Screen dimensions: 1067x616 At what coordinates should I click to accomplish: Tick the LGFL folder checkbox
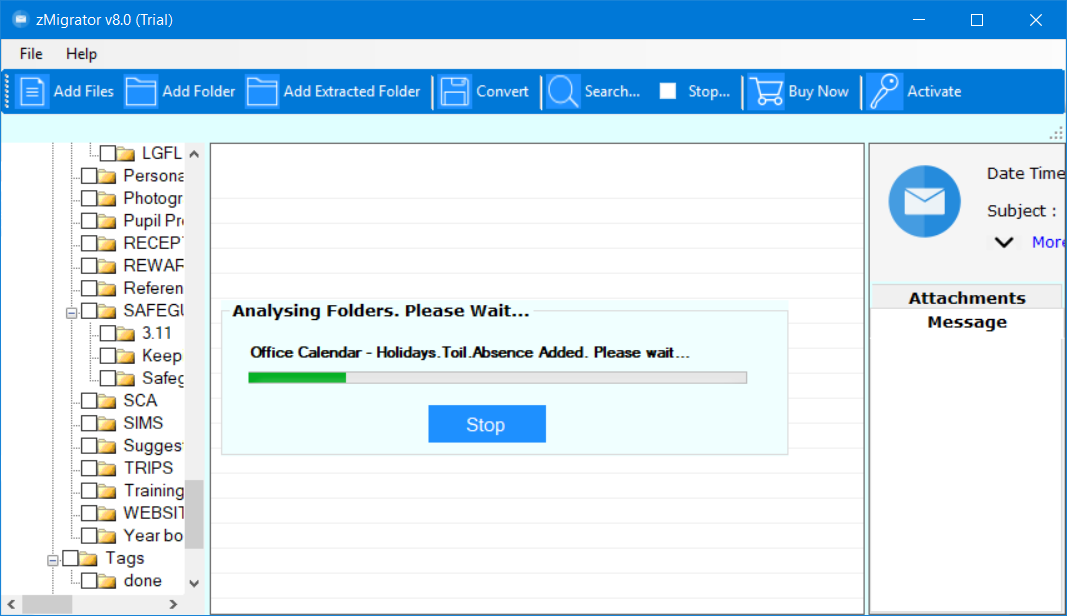pos(108,153)
